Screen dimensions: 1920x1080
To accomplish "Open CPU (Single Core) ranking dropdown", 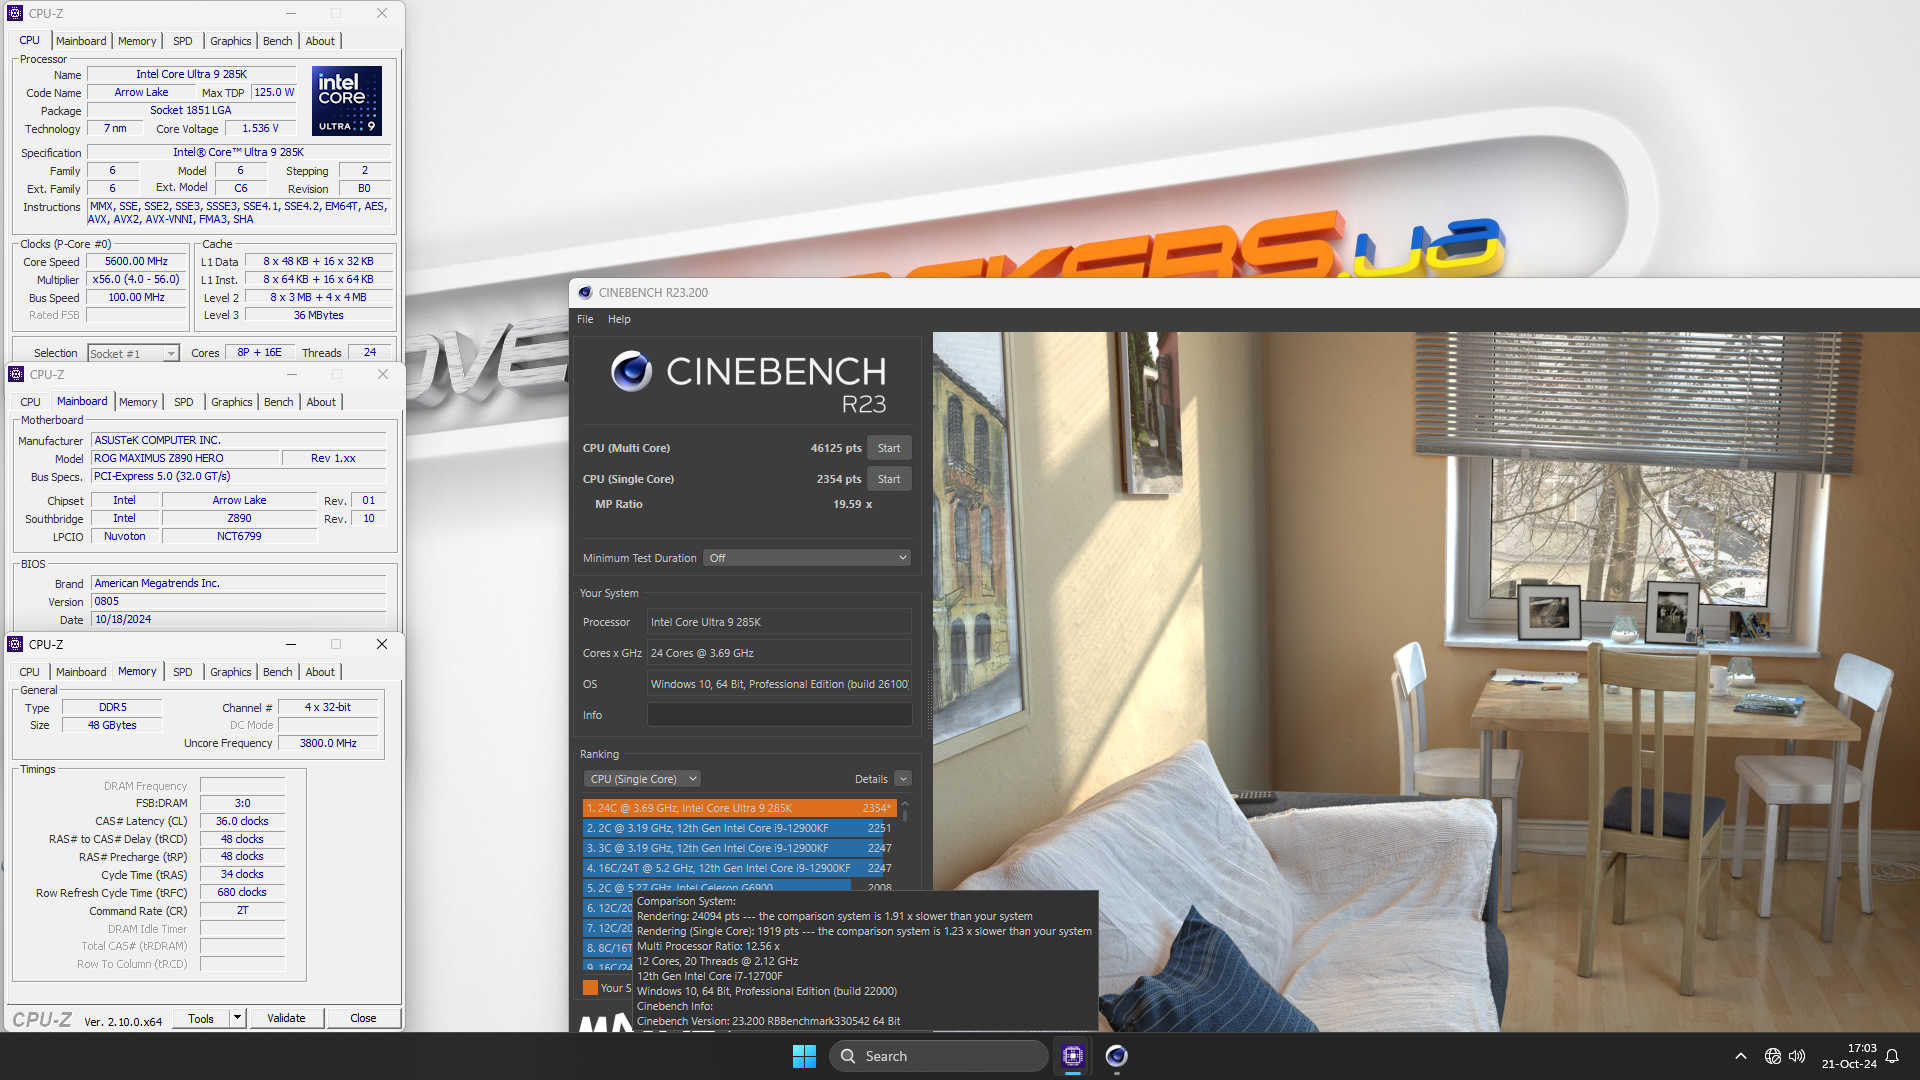I will [x=642, y=779].
